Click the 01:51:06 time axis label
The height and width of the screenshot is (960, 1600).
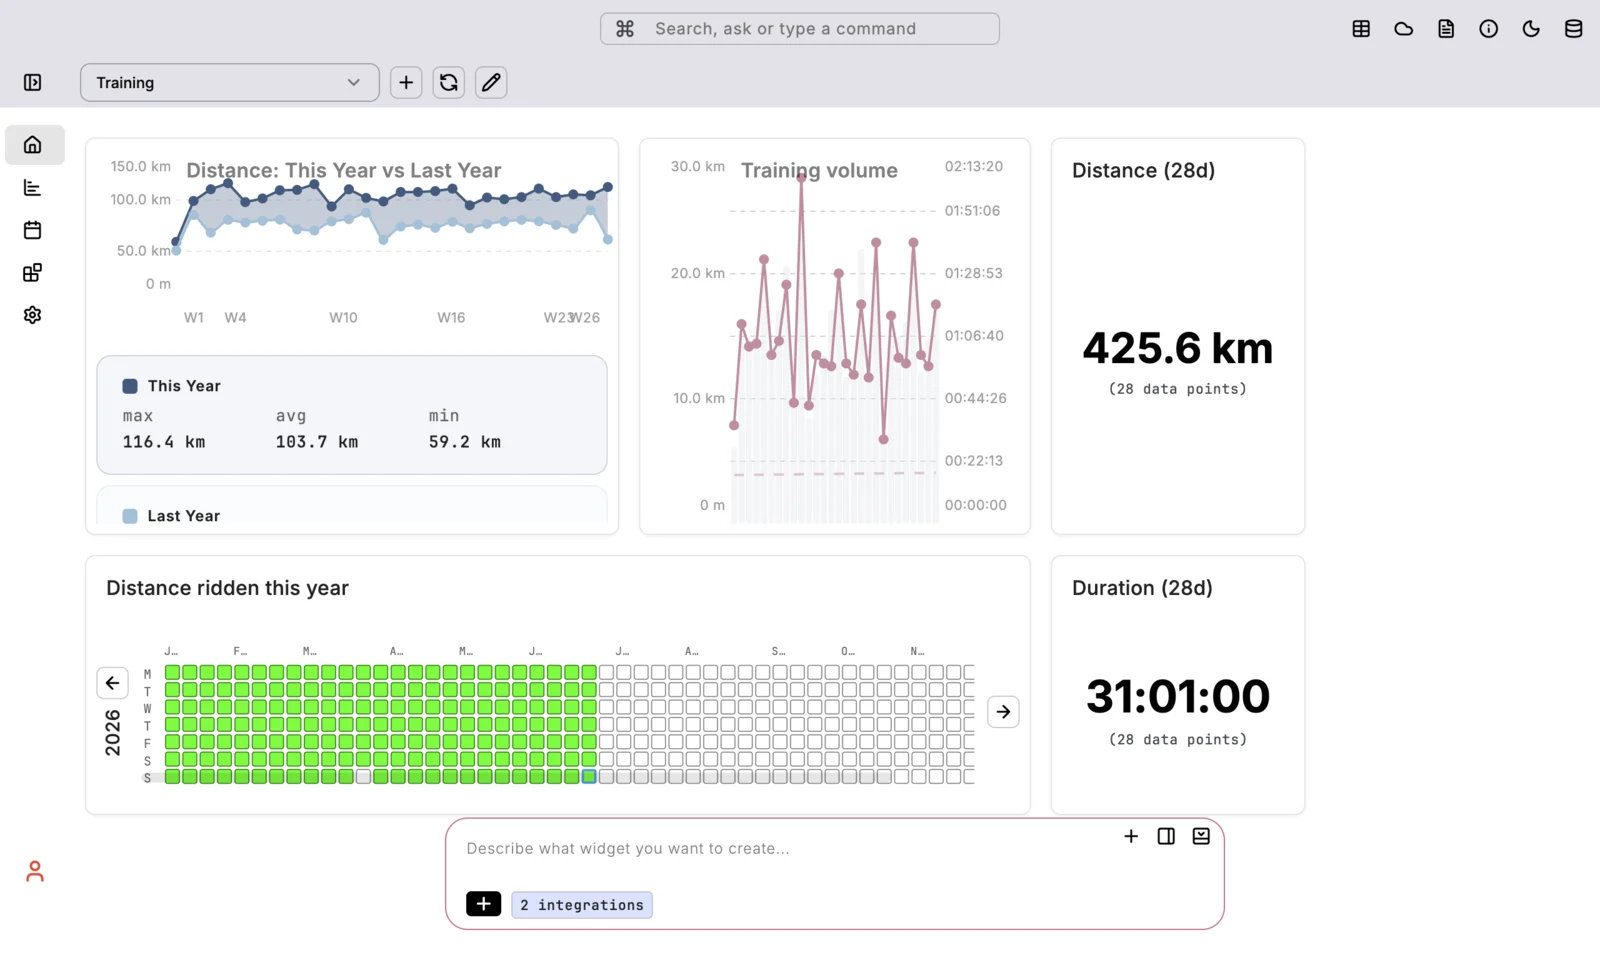point(972,211)
